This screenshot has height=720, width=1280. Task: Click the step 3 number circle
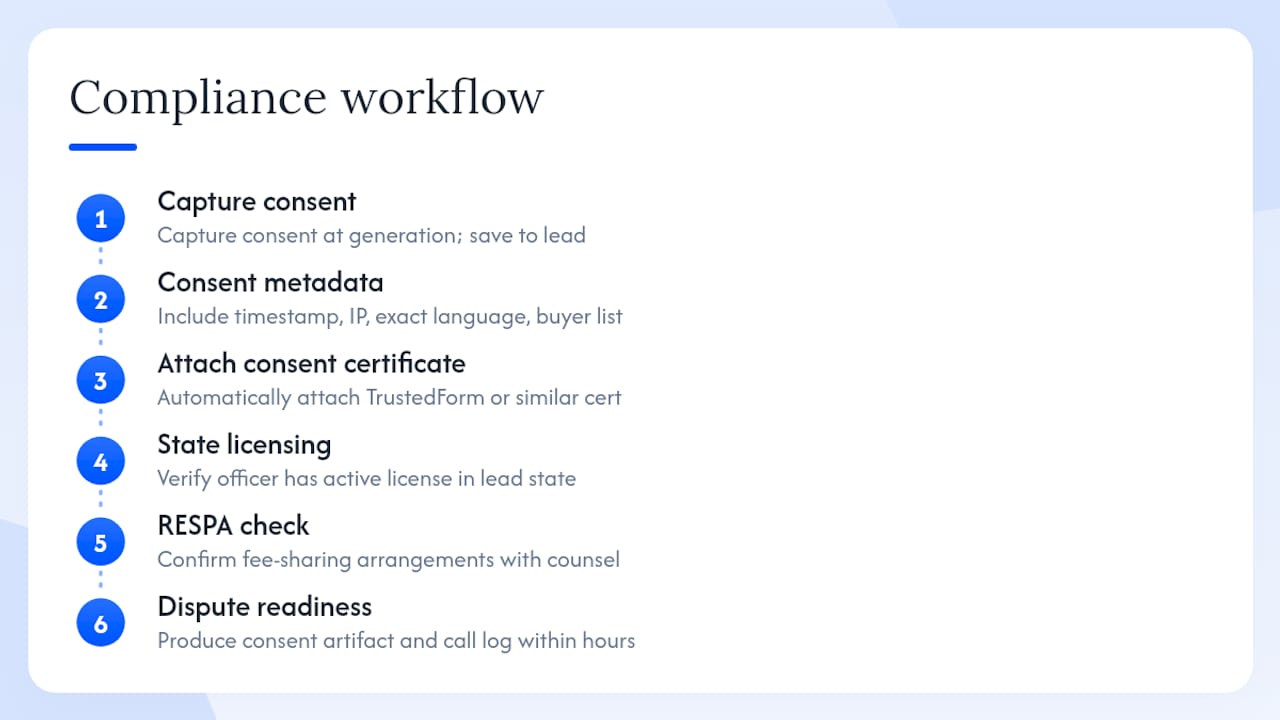tap(100, 381)
